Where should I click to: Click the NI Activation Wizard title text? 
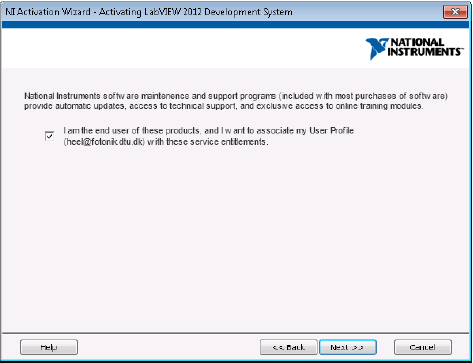149,12
